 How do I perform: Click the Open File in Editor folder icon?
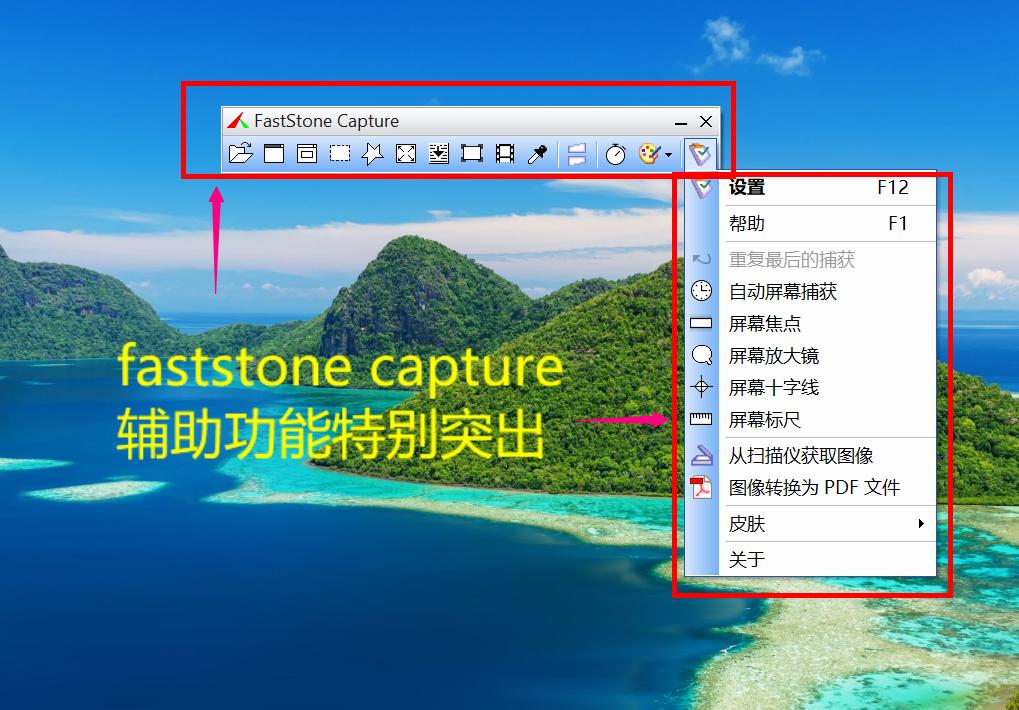(240, 153)
